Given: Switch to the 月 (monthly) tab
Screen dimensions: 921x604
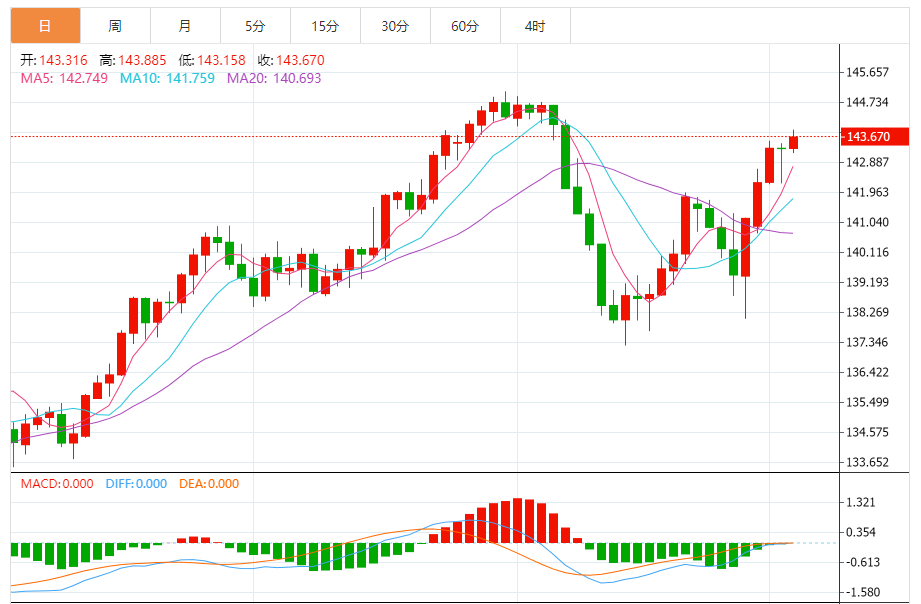Looking at the screenshot, I should pyautogui.click(x=185, y=26).
